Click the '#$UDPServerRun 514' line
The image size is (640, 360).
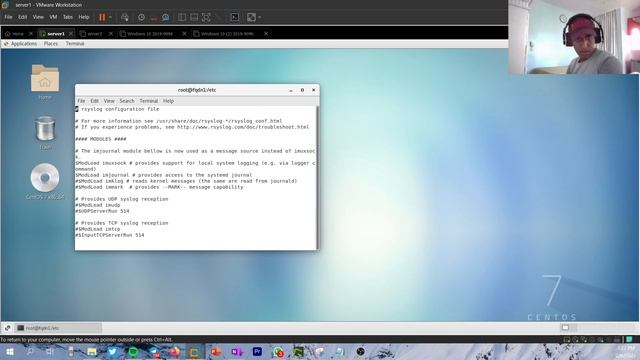pyautogui.click(x=102, y=211)
